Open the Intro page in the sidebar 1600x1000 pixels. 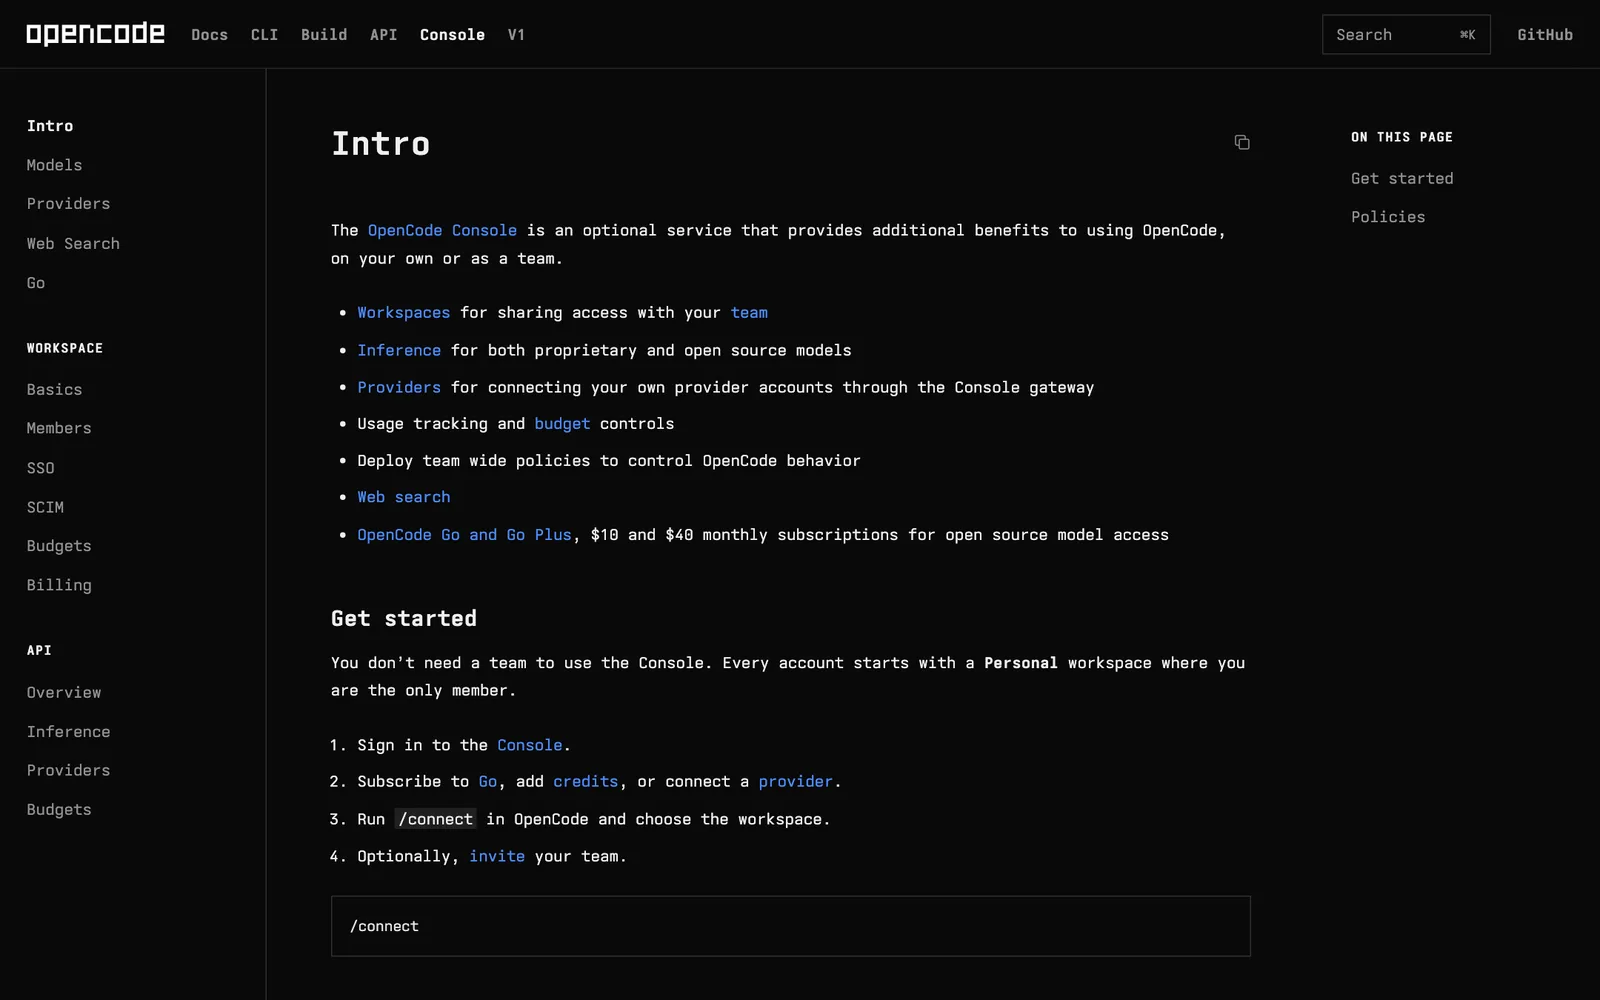(x=50, y=126)
